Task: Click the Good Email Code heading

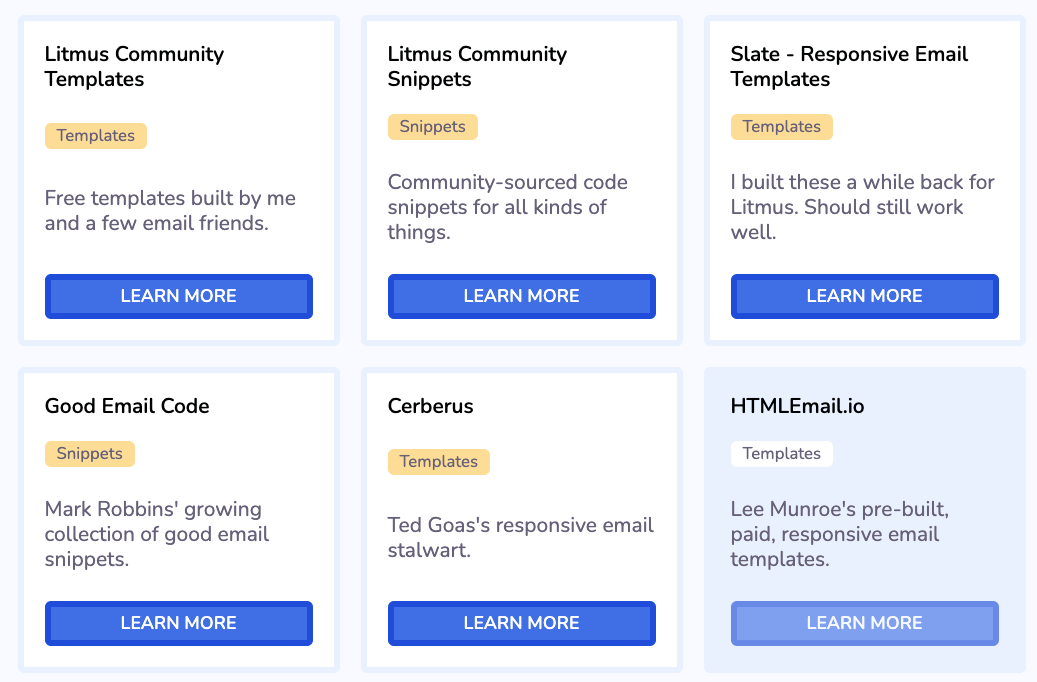Action: pyautogui.click(x=127, y=406)
